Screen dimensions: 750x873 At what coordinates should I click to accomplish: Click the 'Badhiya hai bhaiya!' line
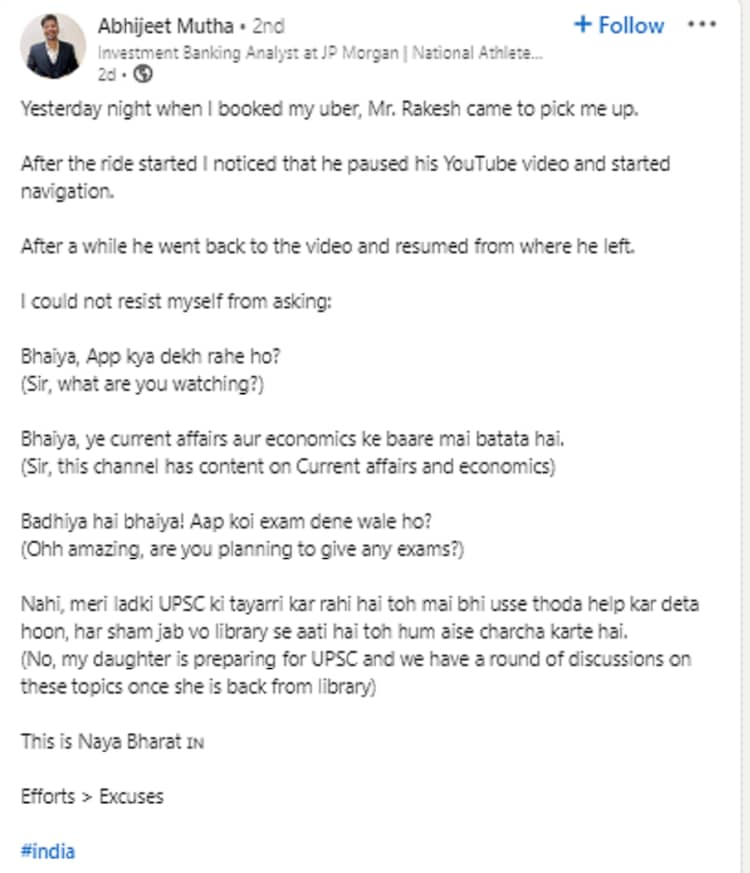click(x=235, y=524)
